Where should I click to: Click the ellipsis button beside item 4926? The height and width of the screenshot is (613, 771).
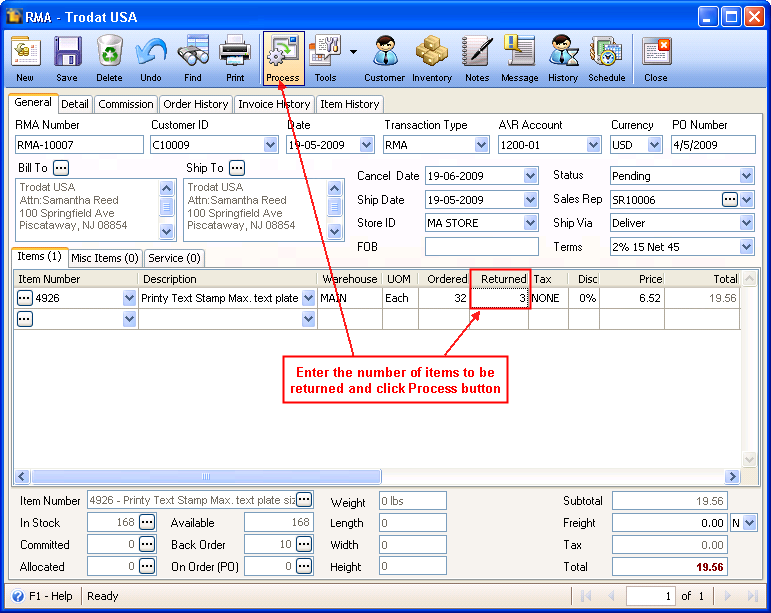pos(25,298)
